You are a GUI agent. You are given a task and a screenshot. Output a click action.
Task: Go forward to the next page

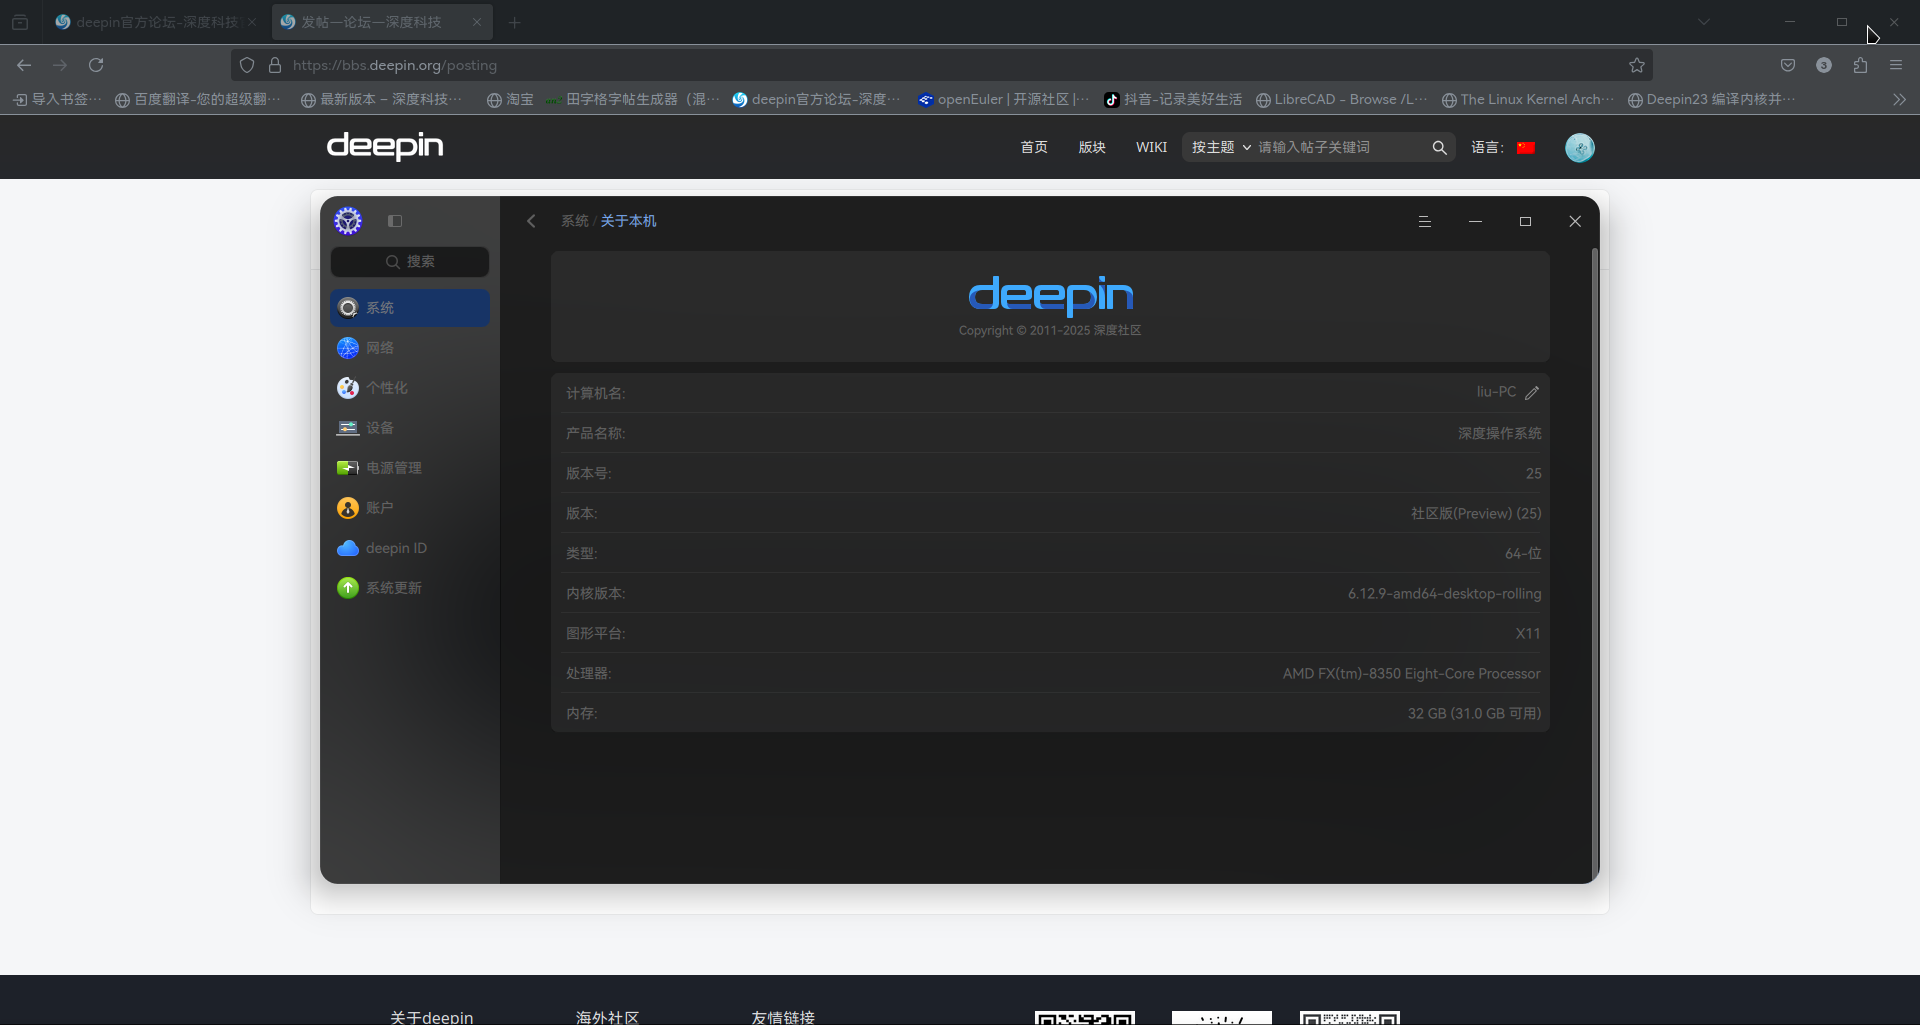tap(60, 65)
